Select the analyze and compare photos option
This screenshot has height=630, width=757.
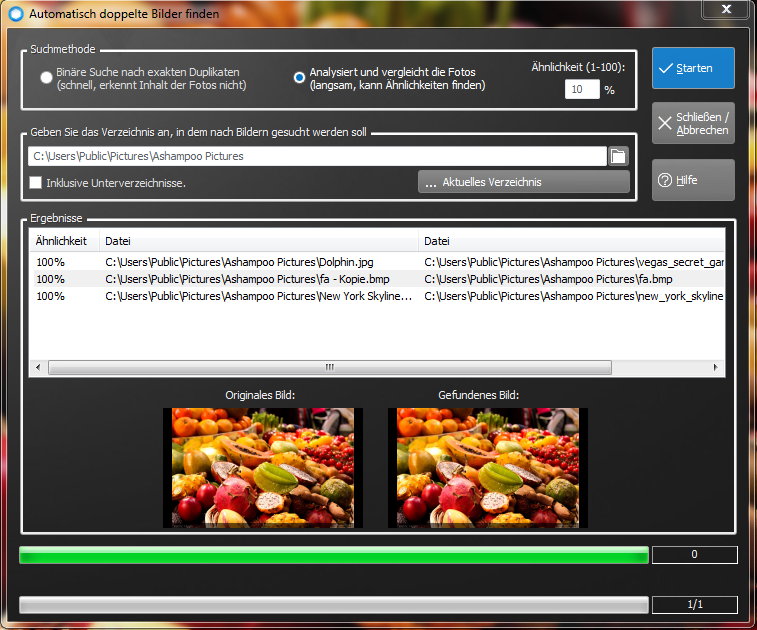click(x=299, y=78)
